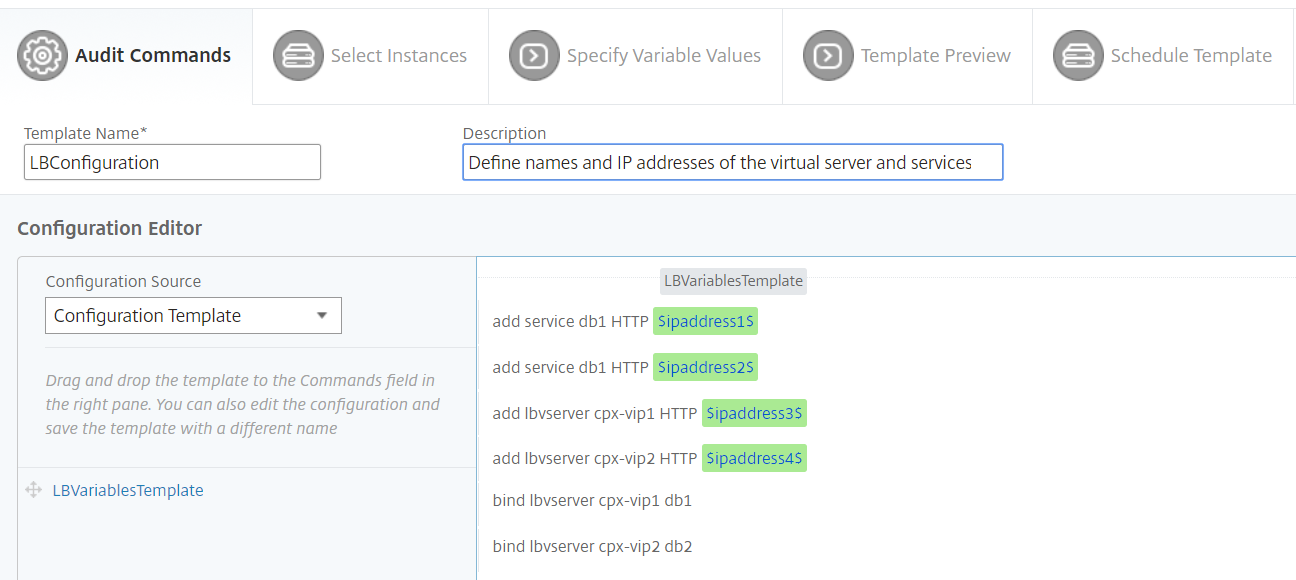The height and width of the screenshot is (580, 1296).
Task: Click the 'add lbvserver cpx-vip2 HTTP' command
Action: (x=595, y=458)
